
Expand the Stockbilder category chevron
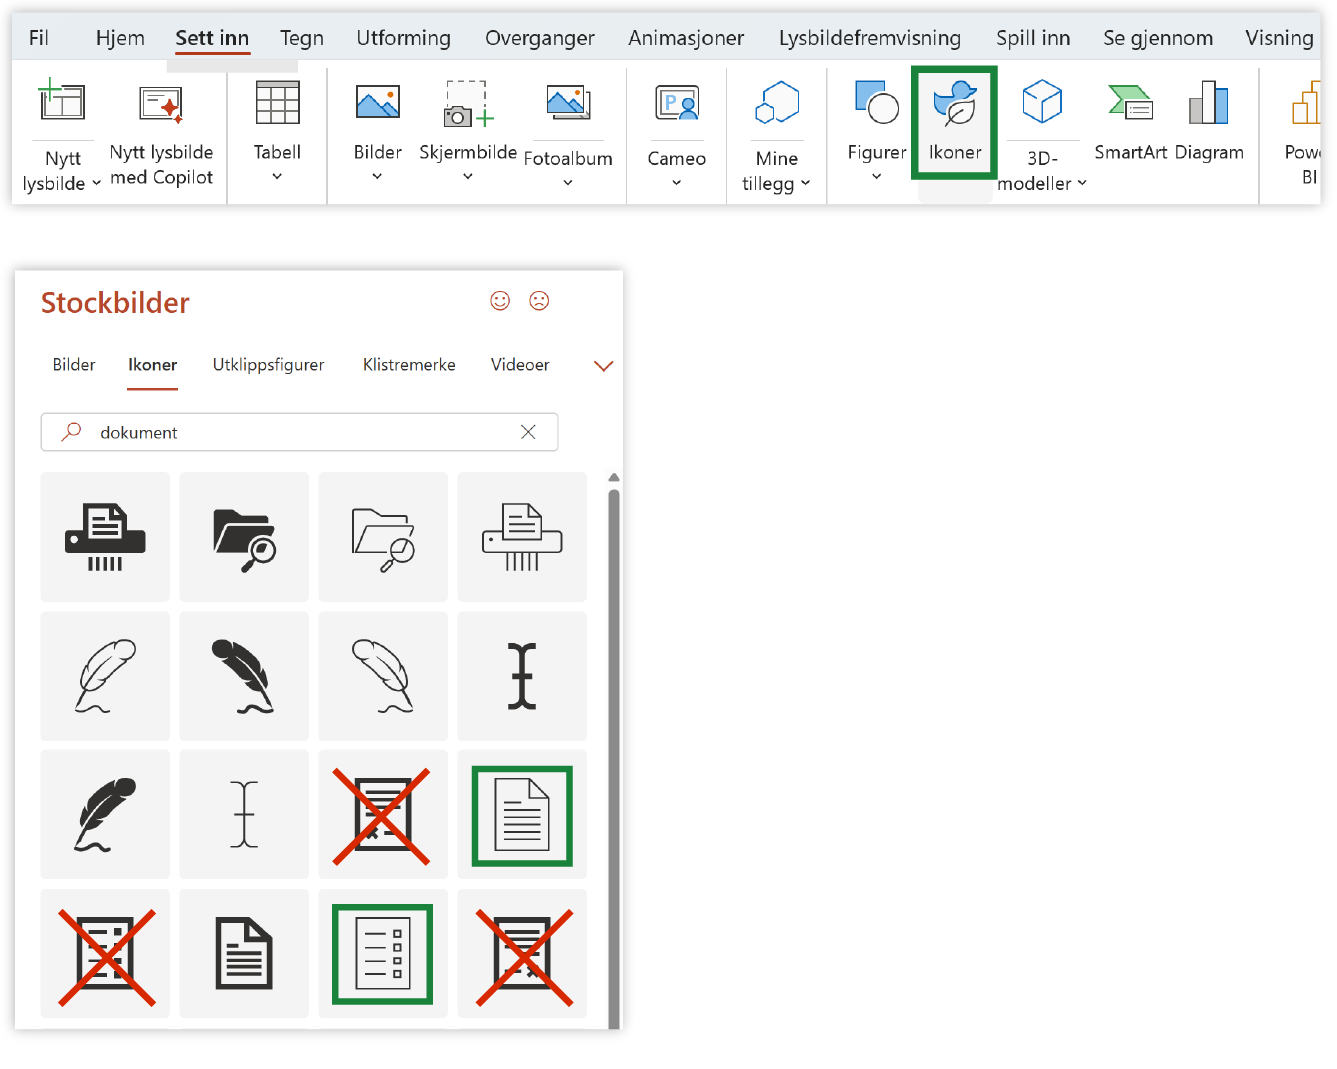603,366
